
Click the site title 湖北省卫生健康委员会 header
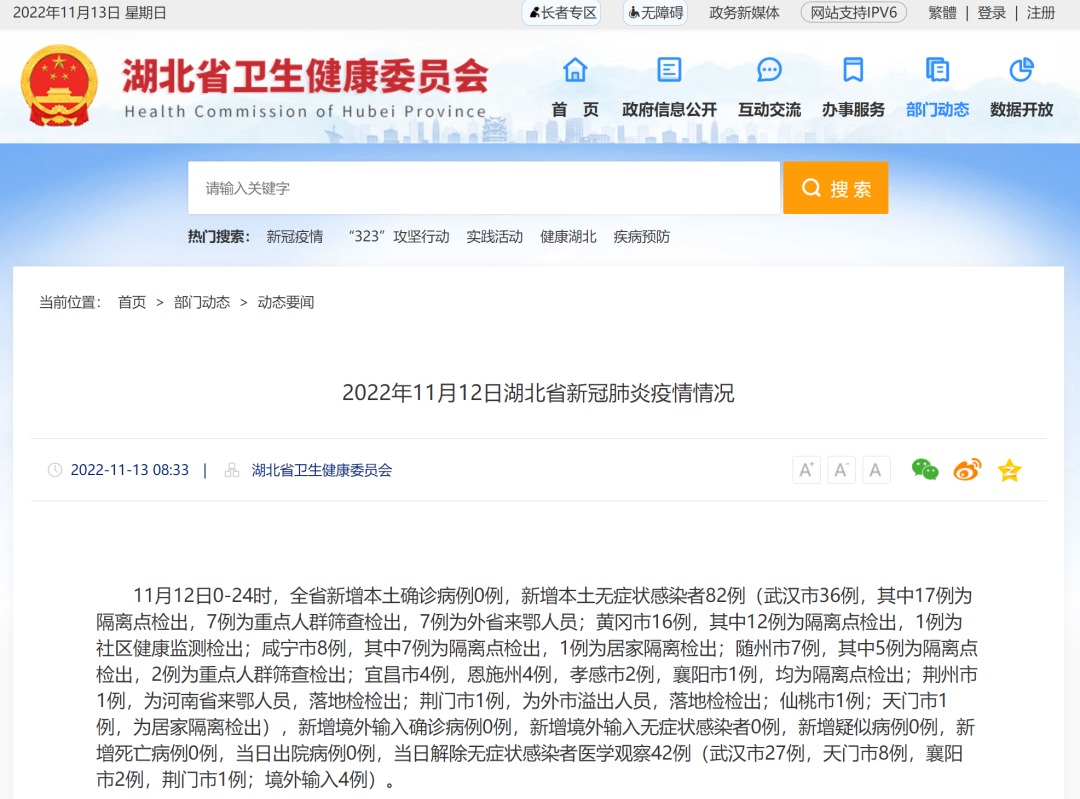point(305,76)
